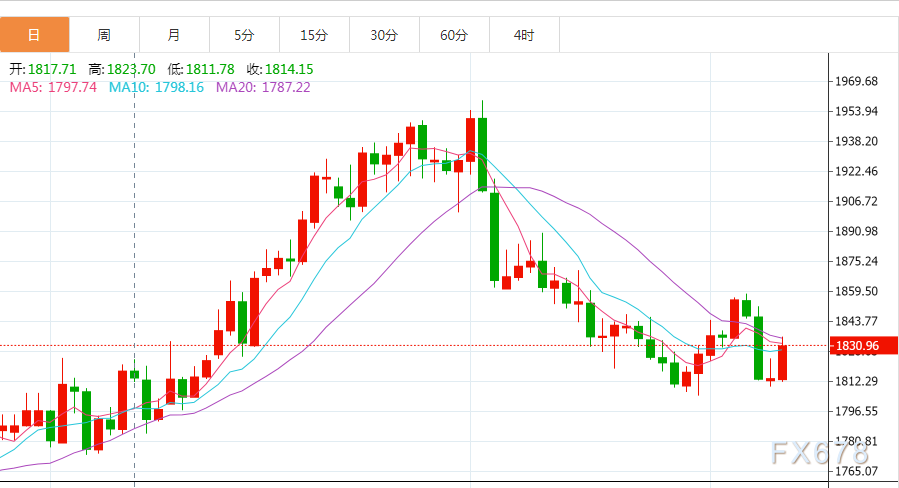Viewport: 899px width, 488px height.
Task: Select the 30分 timeframe tab
Action: (x=384, y=35)
